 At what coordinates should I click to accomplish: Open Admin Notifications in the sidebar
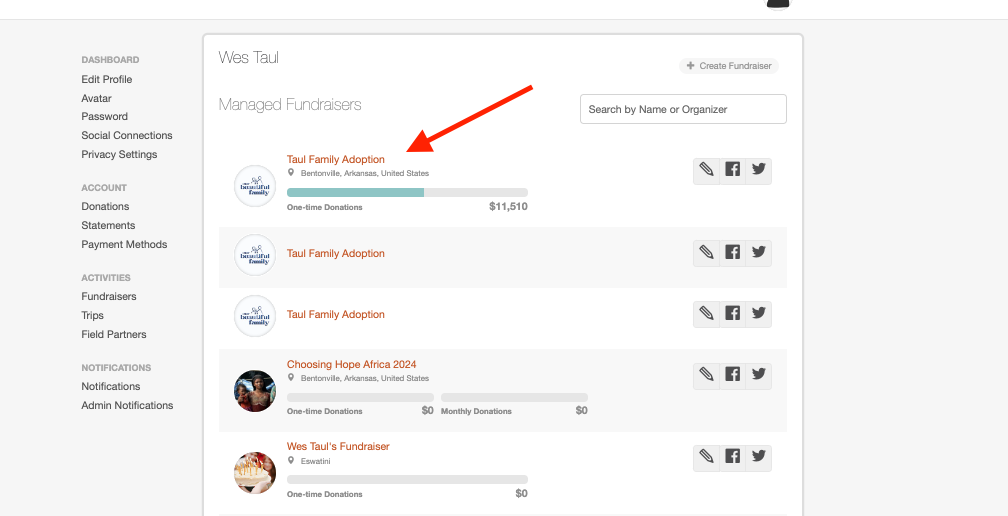(127, 405)
